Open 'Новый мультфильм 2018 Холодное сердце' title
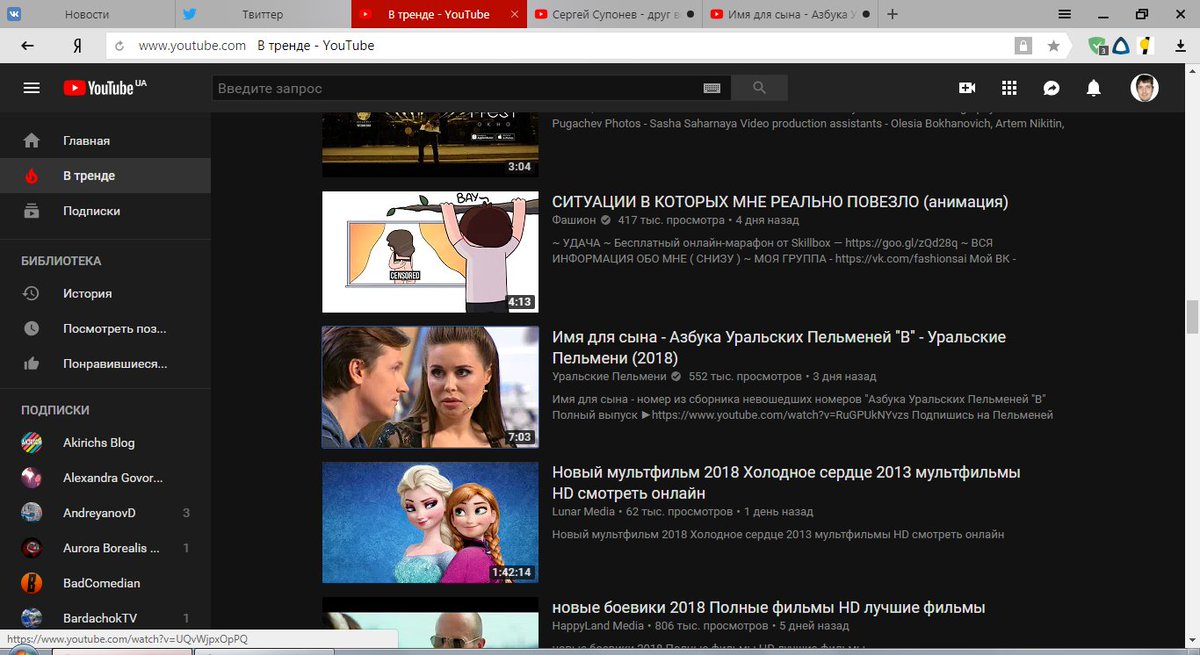This screenshot has width=1200, height=655. click(786, 483)
